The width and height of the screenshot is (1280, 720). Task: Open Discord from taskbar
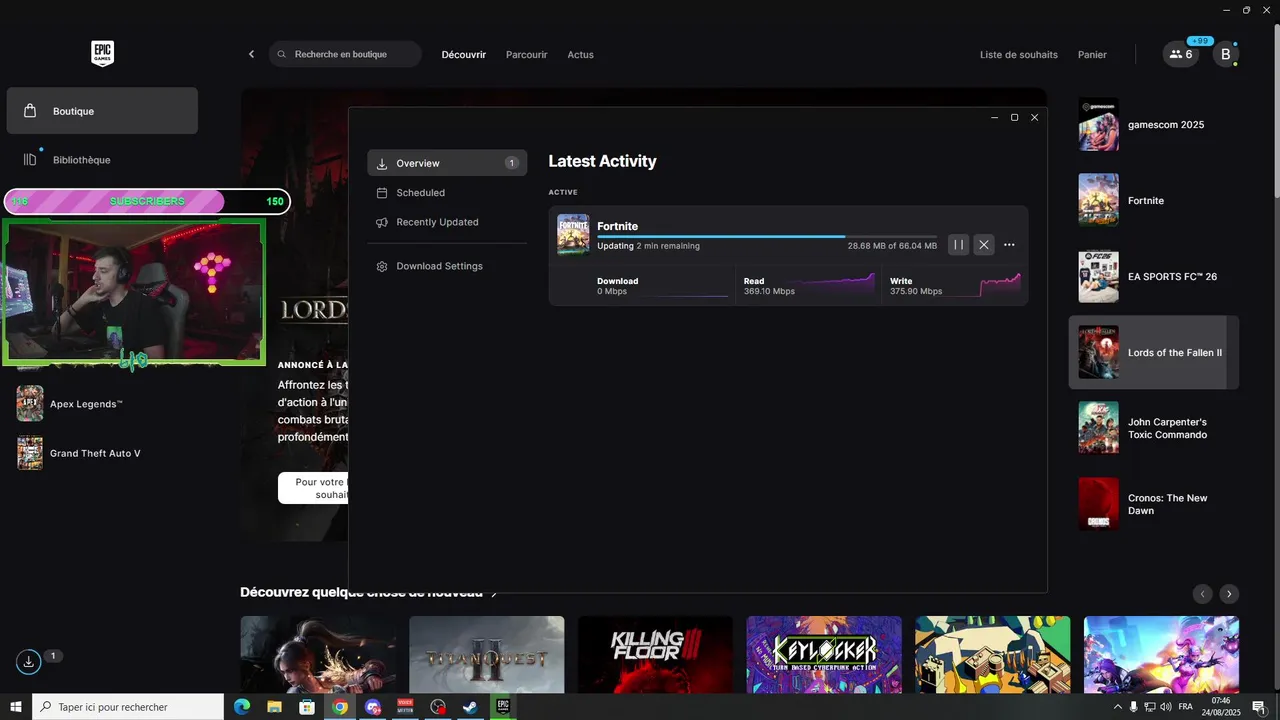(373, 707)
